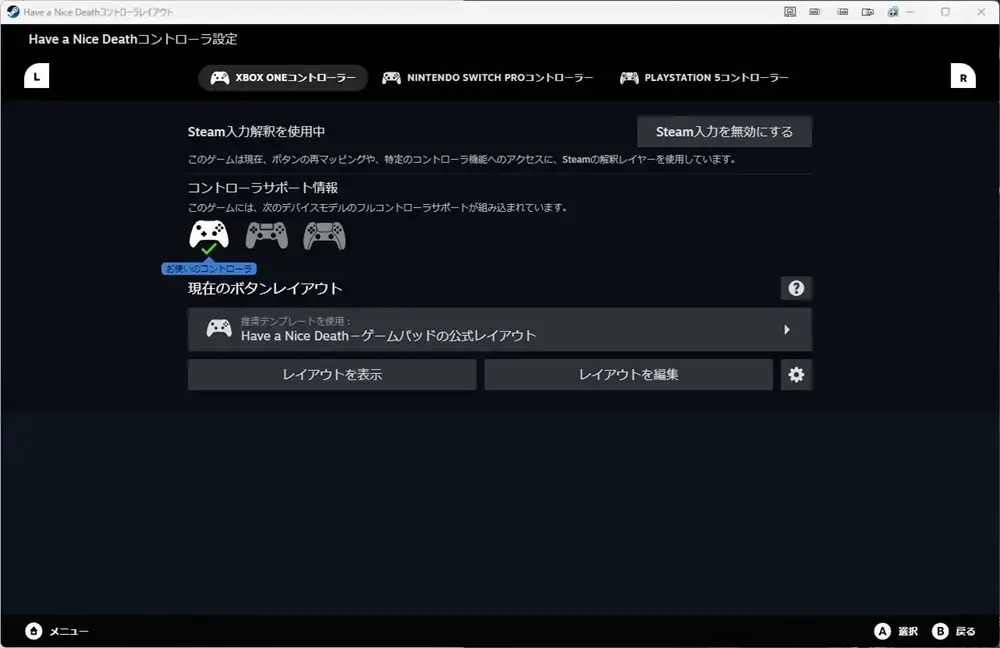The image size is (1000, 648).
Task: Open the Nintendo Switch Pro controller tab
Action: click(x=487, y=78)
